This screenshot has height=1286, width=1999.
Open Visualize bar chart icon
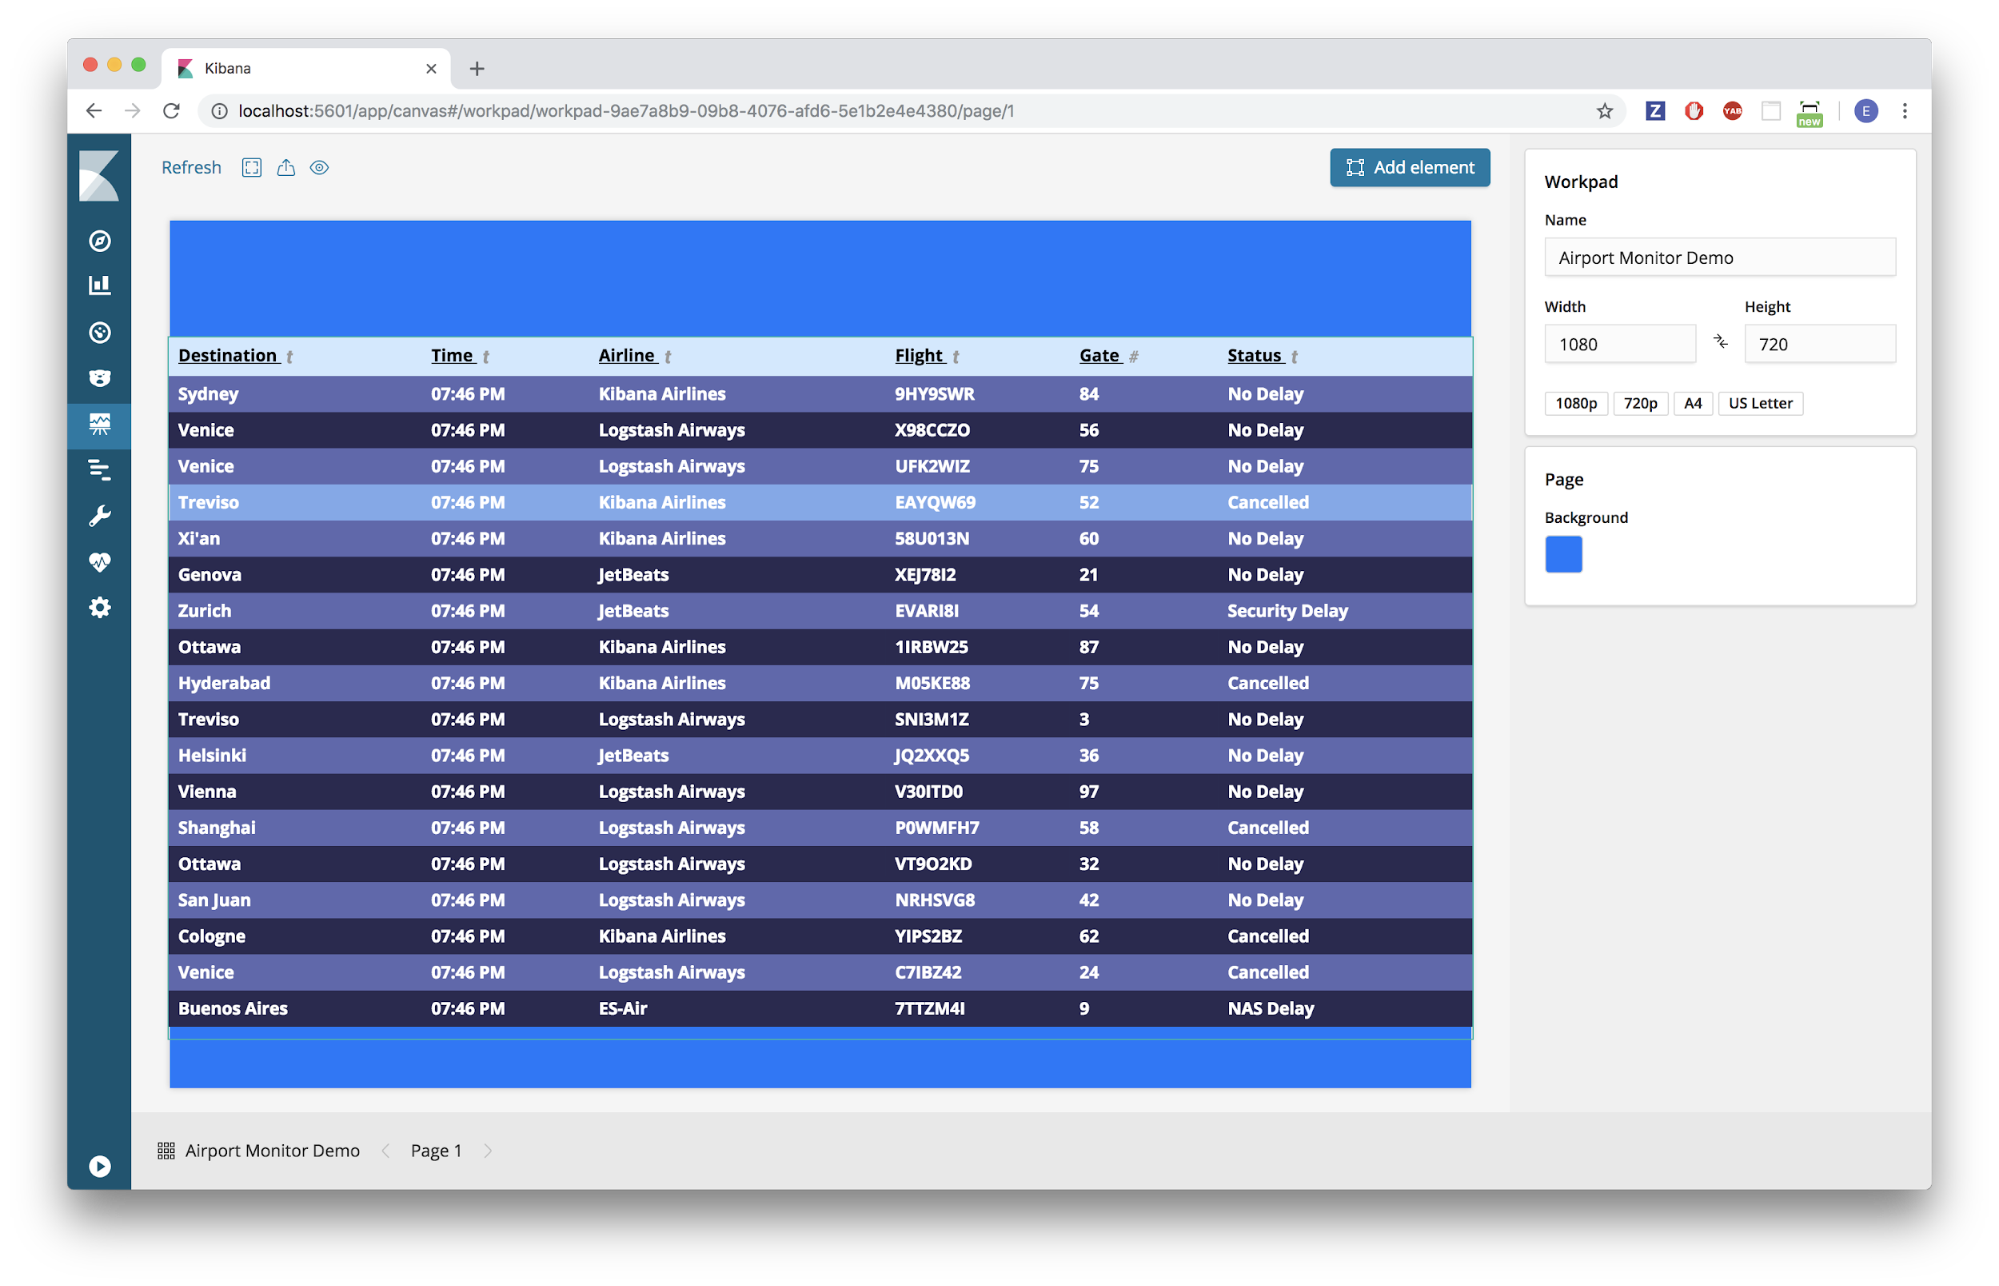click(99, 286)
